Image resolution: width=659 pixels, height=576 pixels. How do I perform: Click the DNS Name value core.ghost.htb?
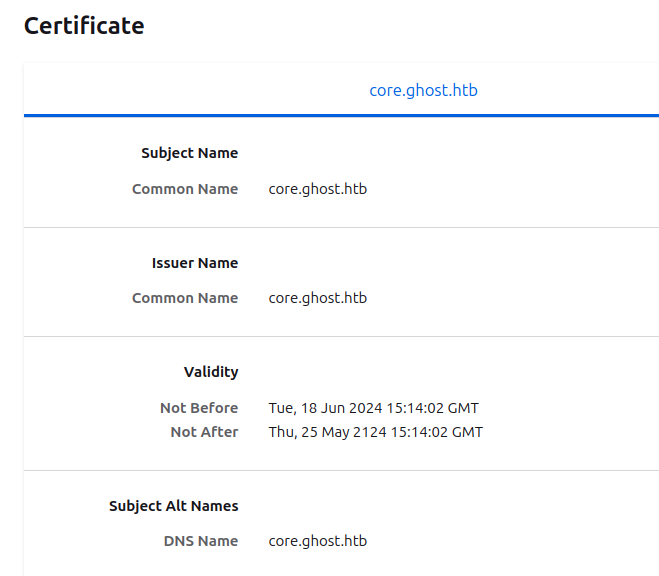coord(318,541)
